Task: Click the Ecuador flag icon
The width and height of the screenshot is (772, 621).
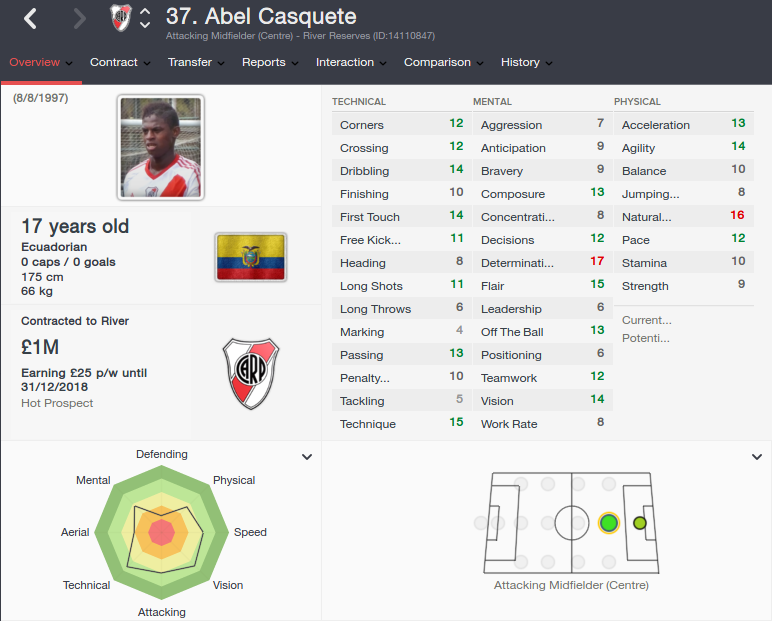Action: [251, 257]
